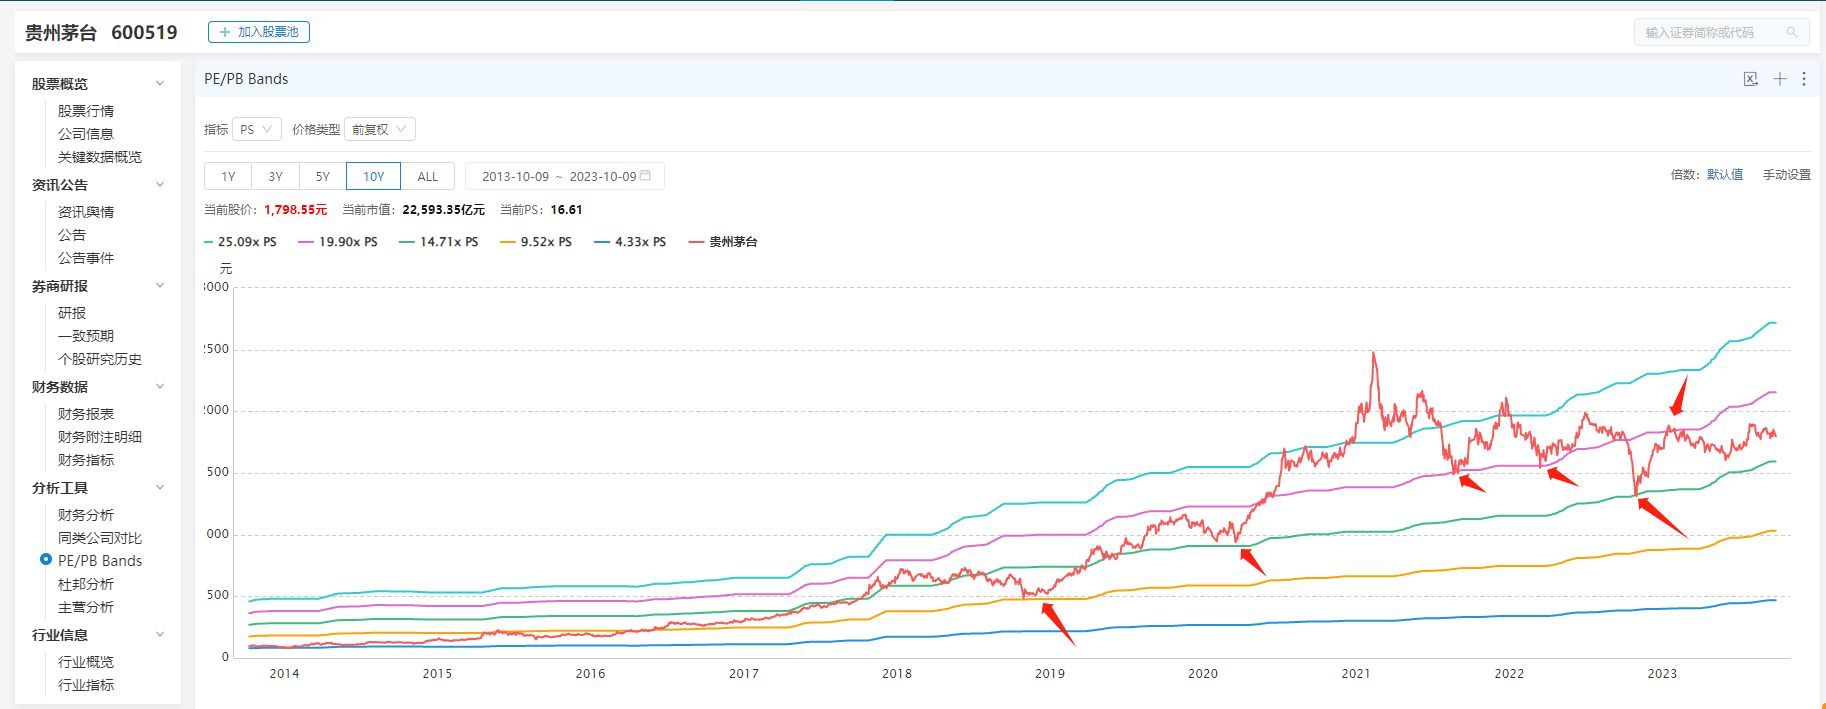
Task: Collapse the 财务数据 section chevron
Action: tap(160, 387)
